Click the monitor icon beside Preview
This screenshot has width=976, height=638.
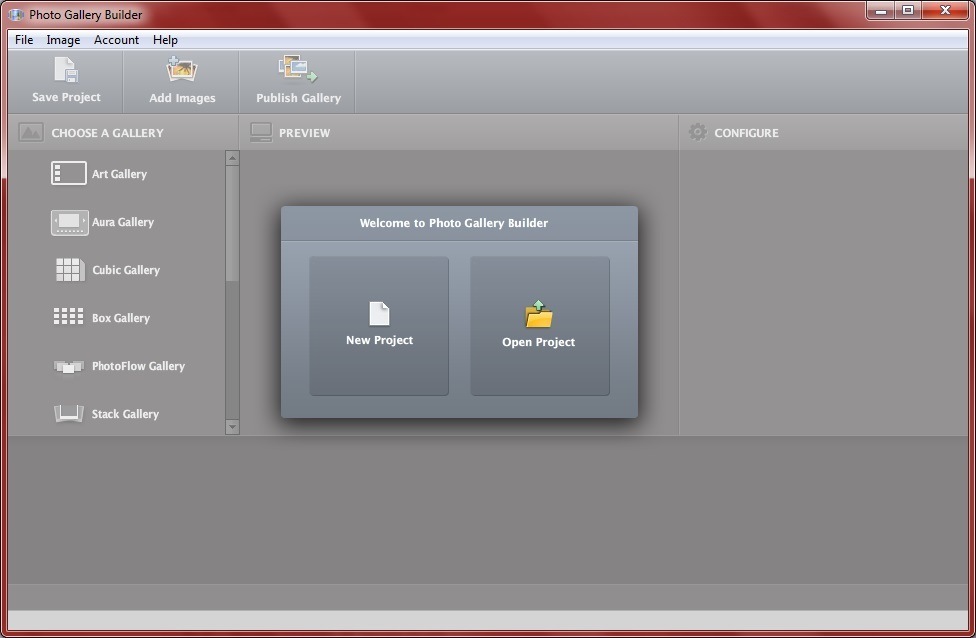(262, 131)
